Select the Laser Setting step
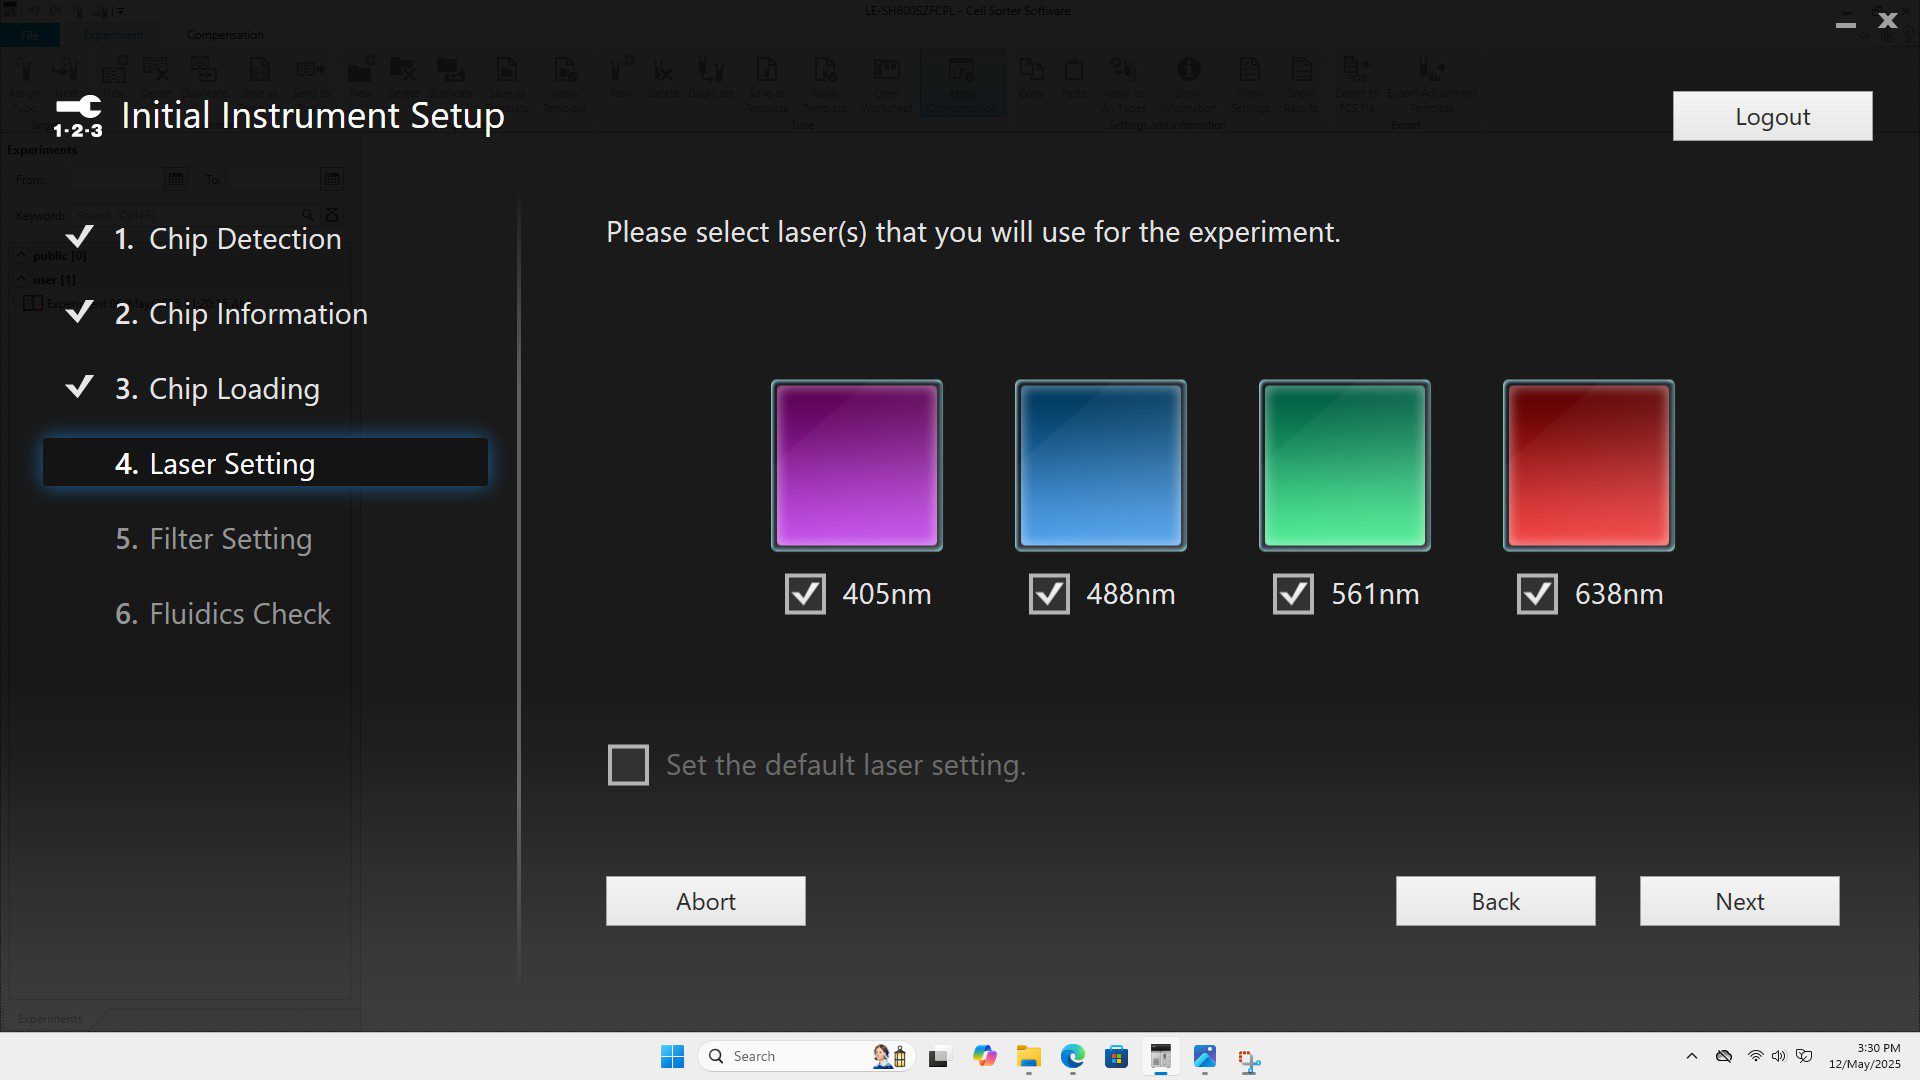 pos(265,463)
